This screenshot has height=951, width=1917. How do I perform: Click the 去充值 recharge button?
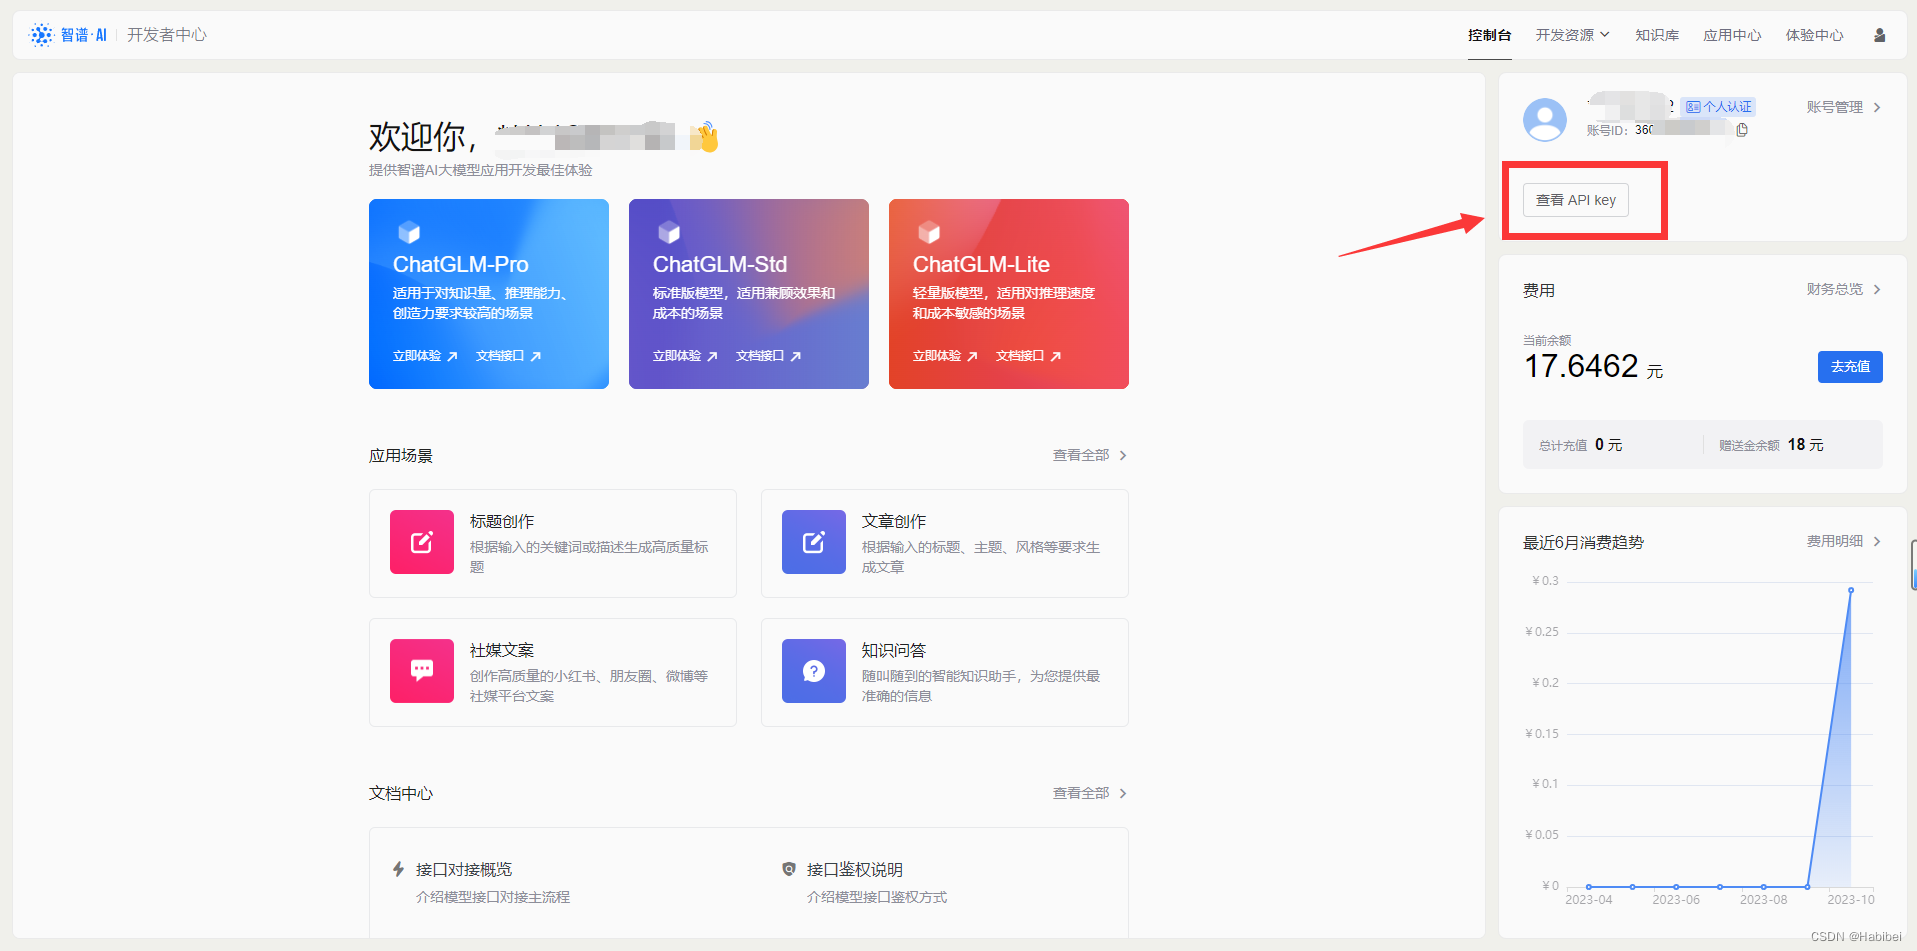1849,366
